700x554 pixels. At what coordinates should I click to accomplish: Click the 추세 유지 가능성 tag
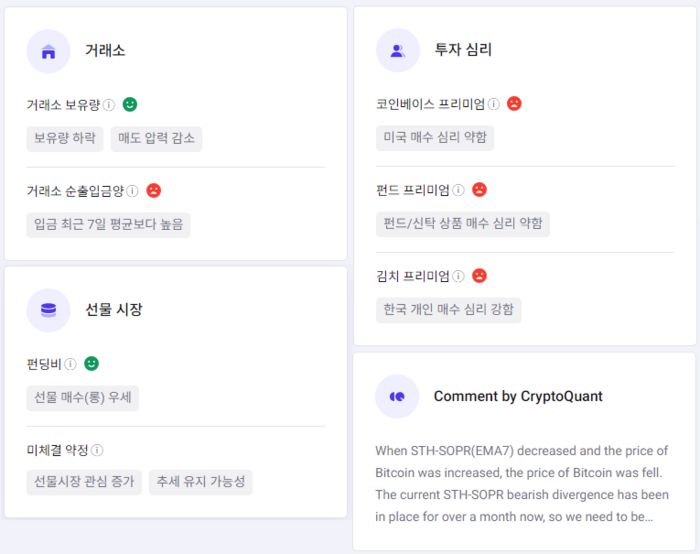(201, 482)
